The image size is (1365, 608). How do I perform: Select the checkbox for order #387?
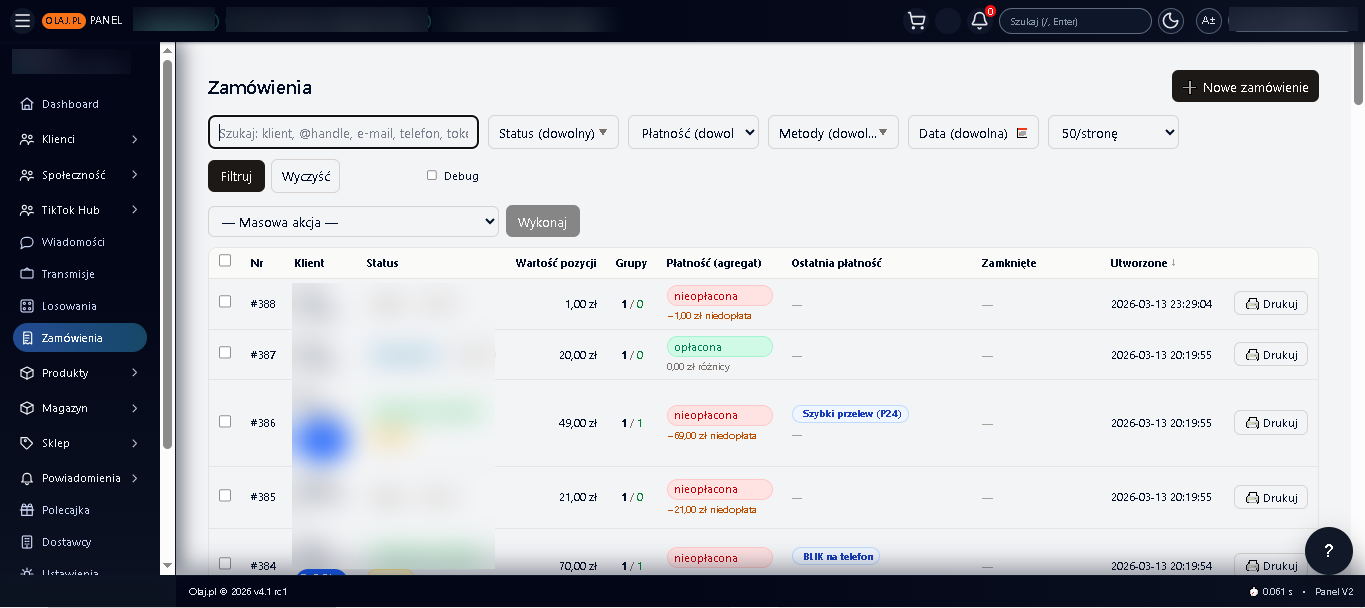(x=225, y=353)
